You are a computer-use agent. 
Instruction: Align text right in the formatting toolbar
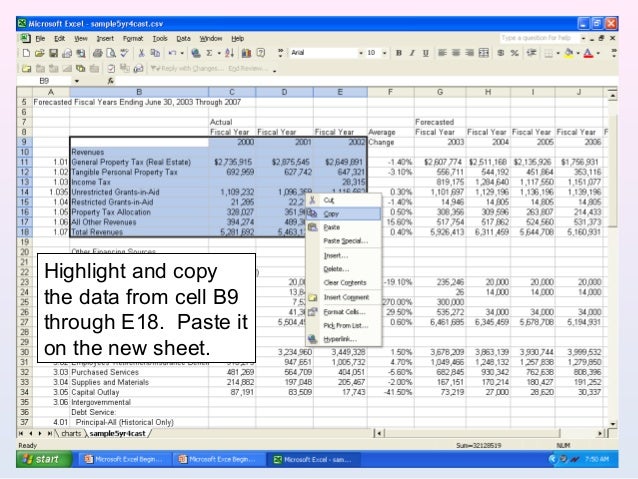[470, 53]
